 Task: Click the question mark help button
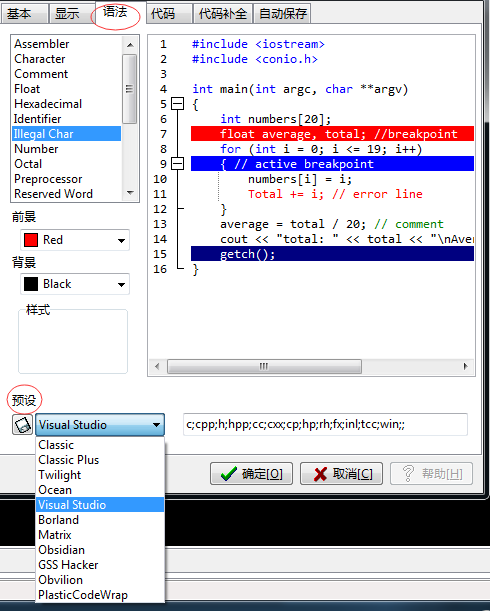coord(432,474)
